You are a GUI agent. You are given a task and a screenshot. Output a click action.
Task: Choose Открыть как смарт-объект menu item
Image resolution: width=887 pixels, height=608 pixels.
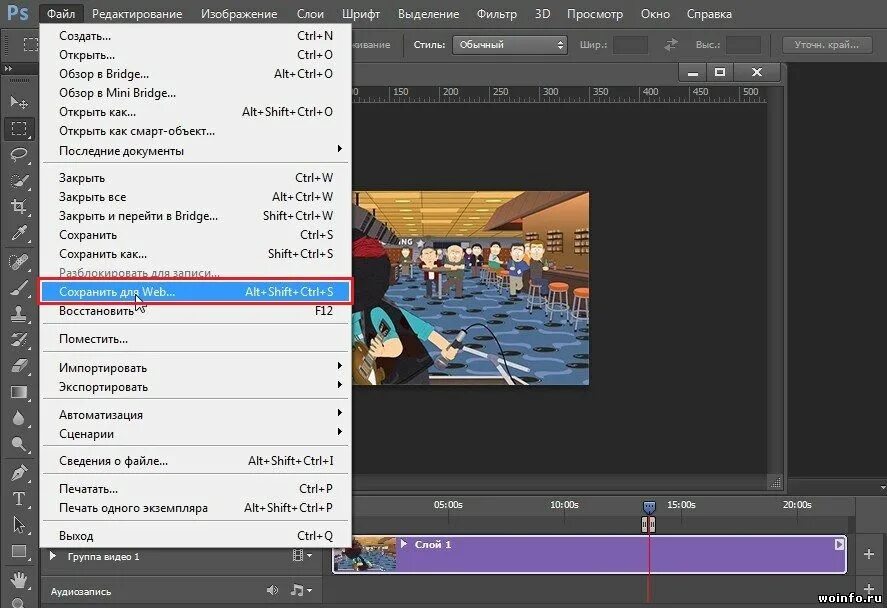point(195,131)
